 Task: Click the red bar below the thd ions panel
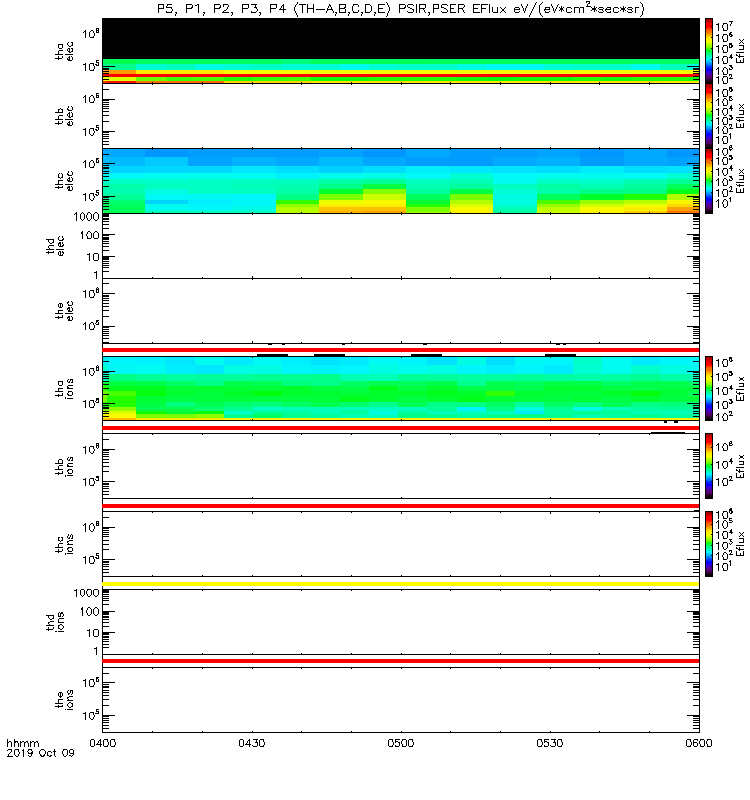pos(401,661)
